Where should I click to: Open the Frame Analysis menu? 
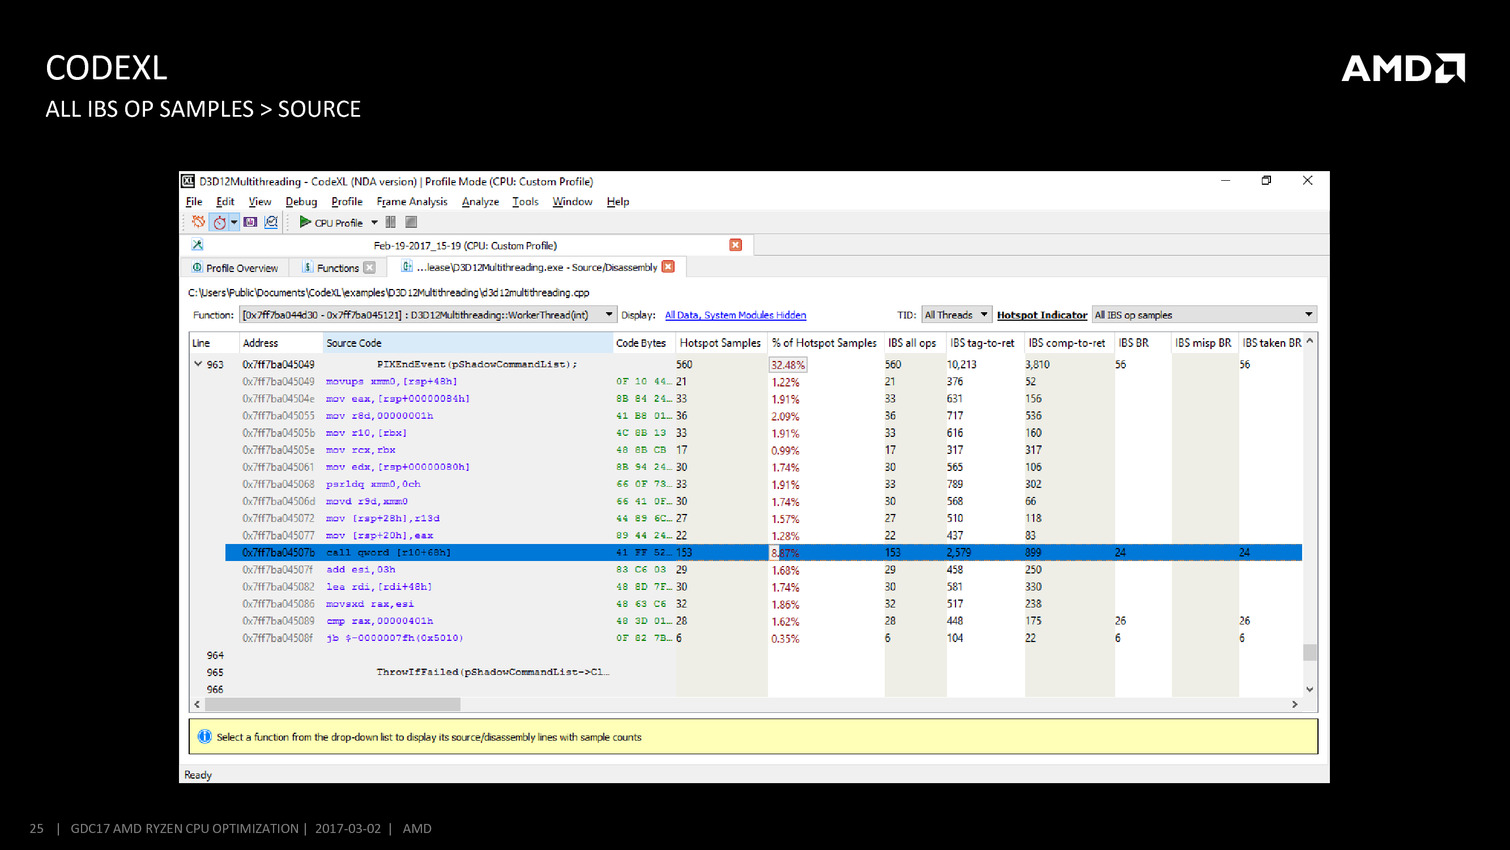[411, 202]
